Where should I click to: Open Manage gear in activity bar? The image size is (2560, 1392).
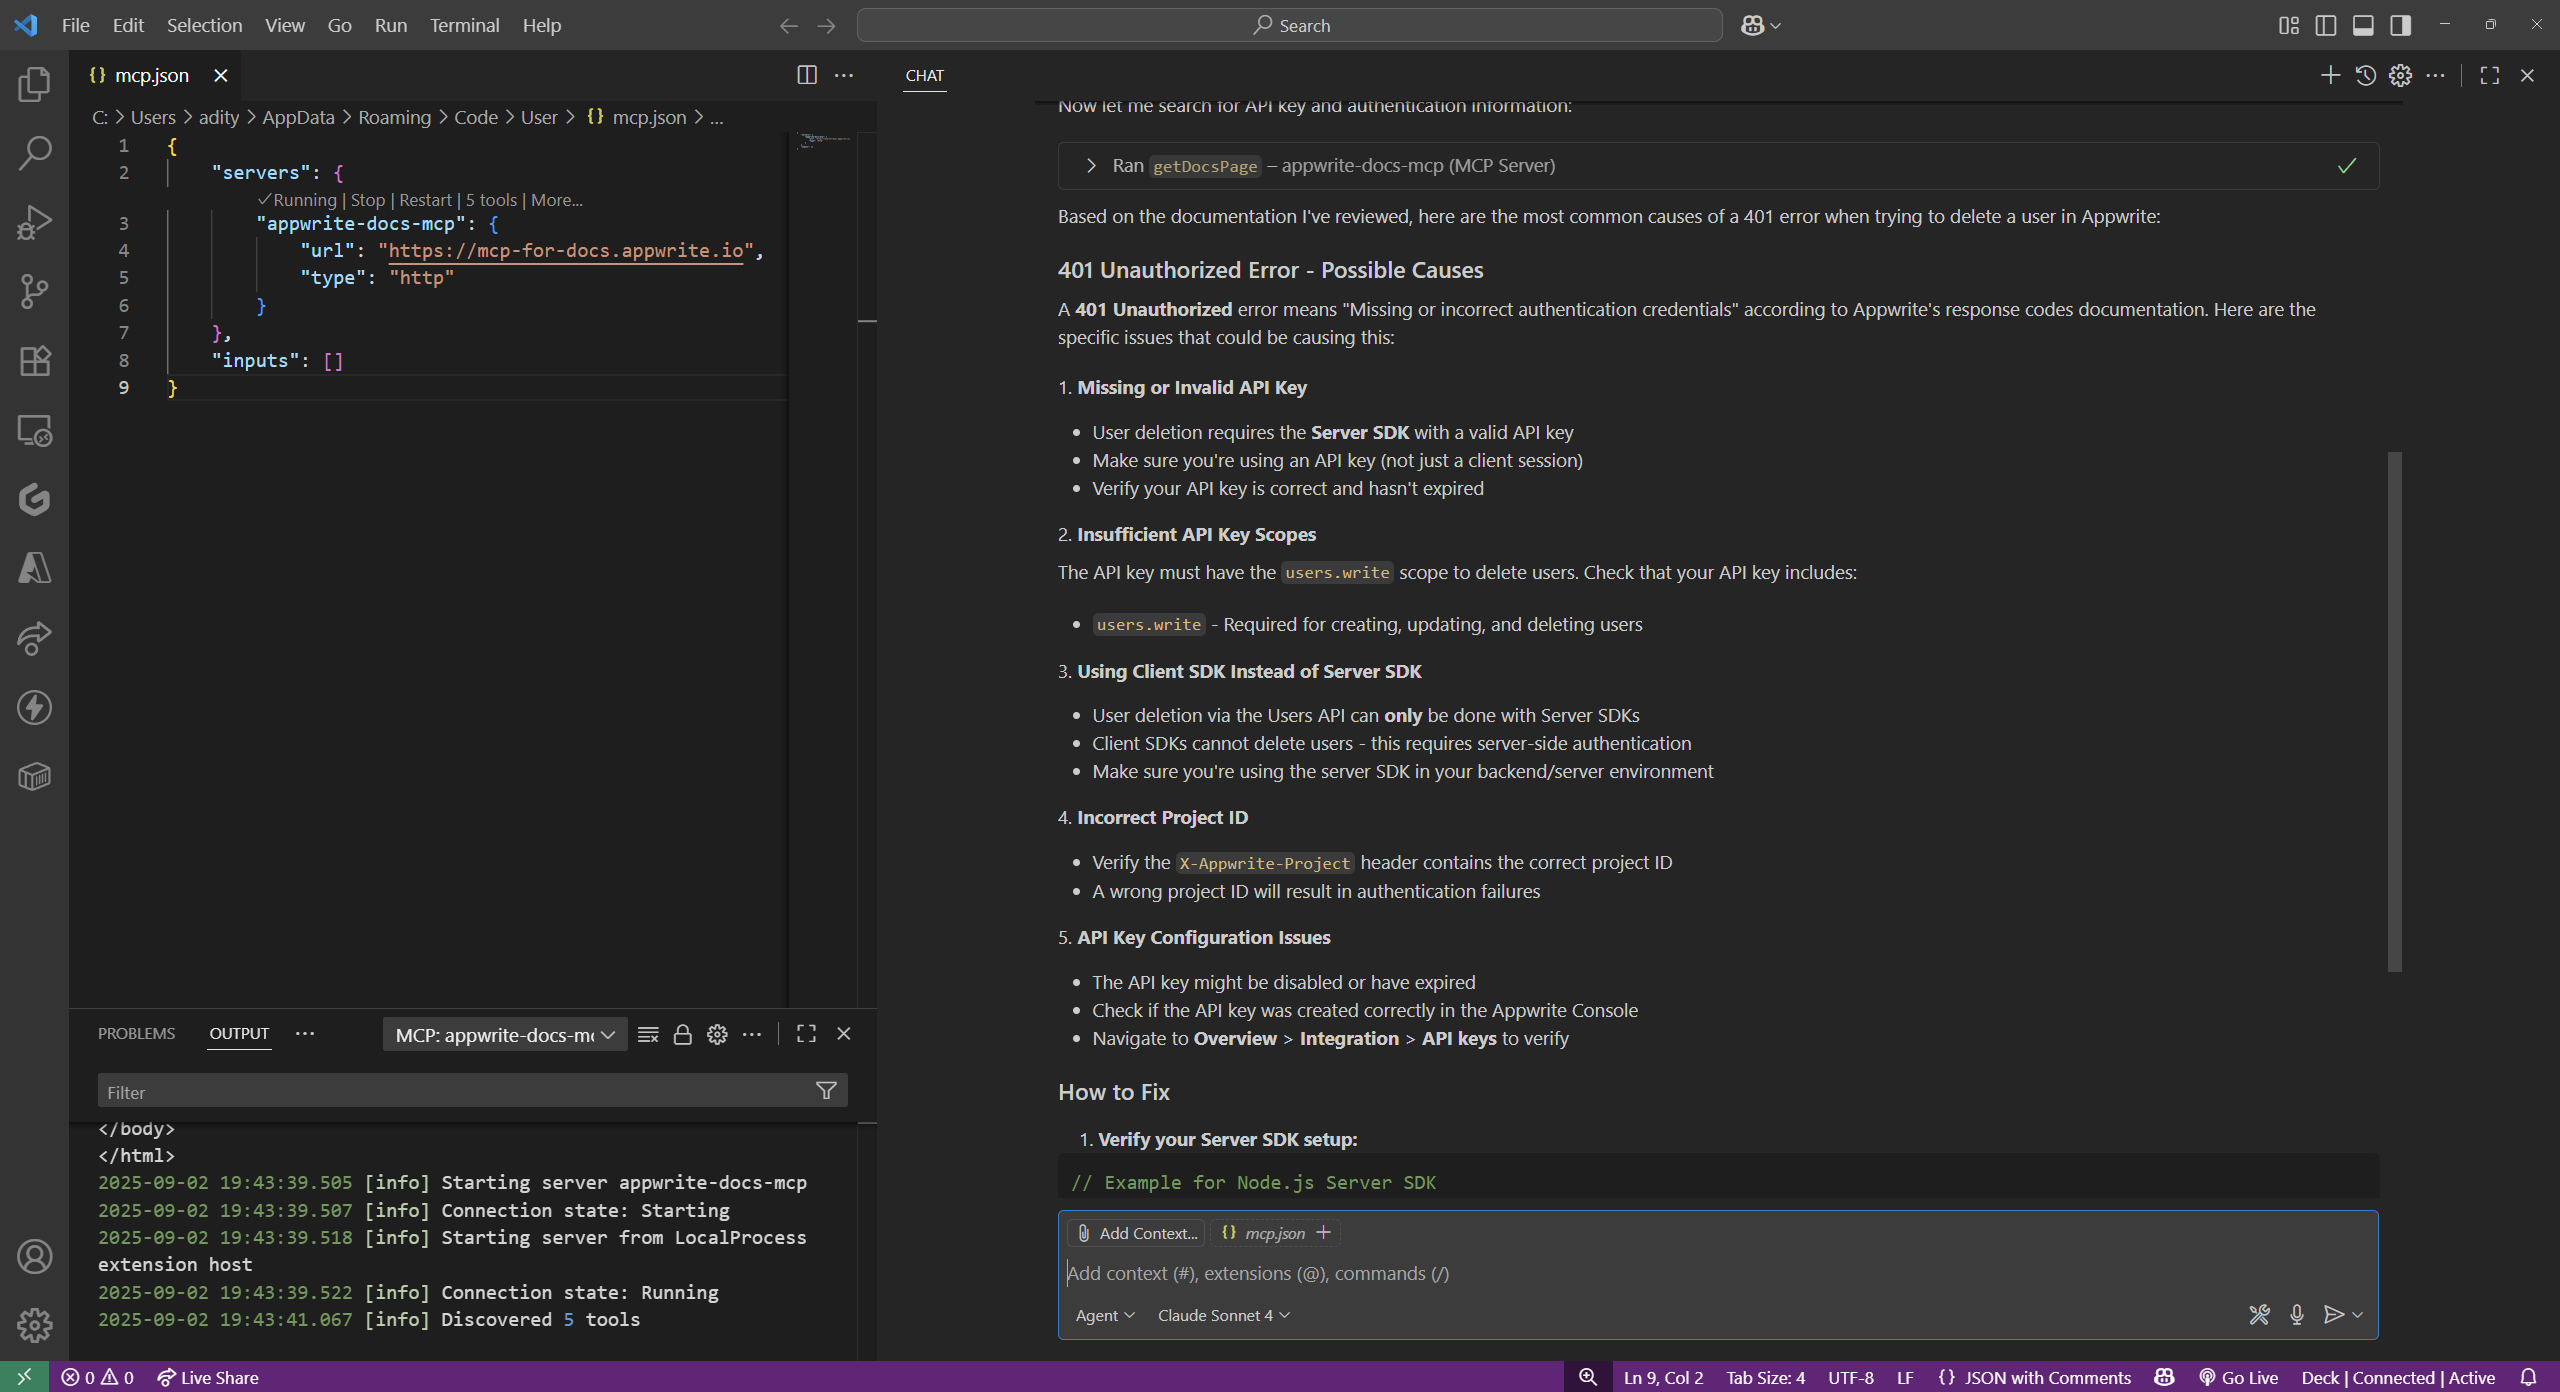click(x=34, y=1325)
